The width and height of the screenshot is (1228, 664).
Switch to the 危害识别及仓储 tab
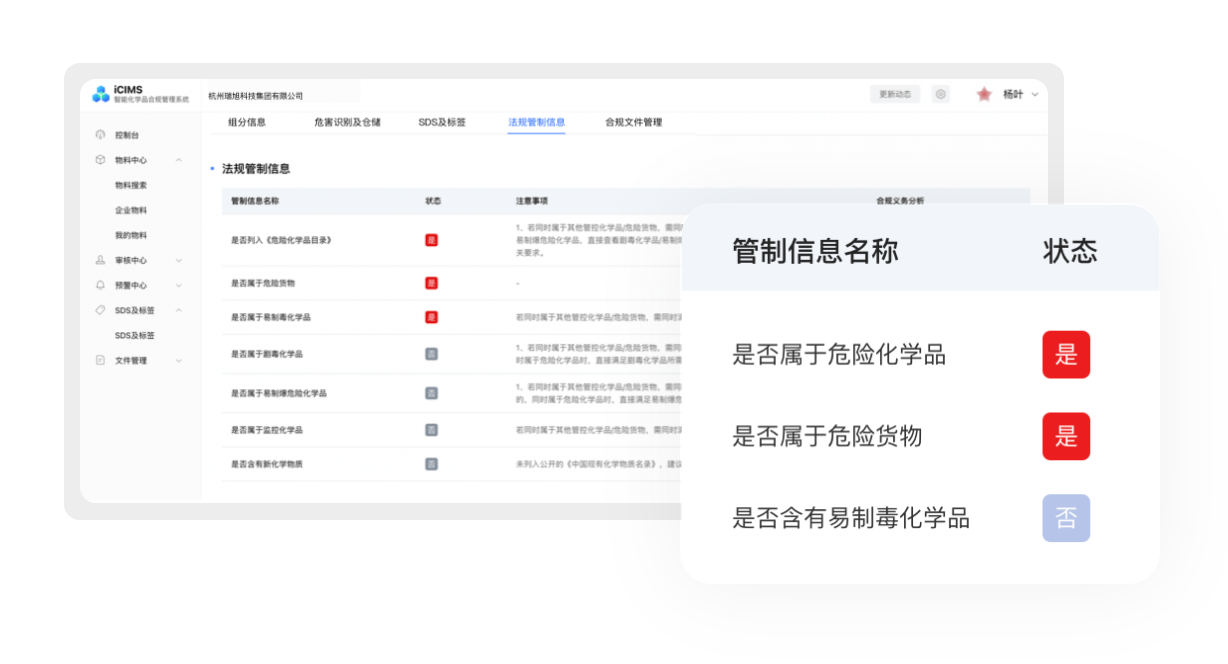point(347,122)
